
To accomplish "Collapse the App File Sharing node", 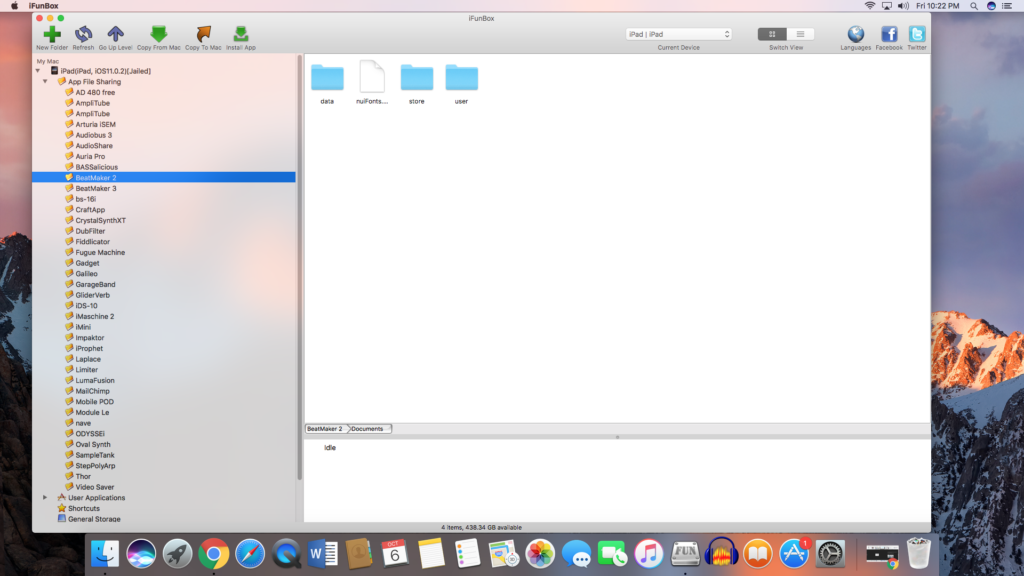I will [45, 82].
